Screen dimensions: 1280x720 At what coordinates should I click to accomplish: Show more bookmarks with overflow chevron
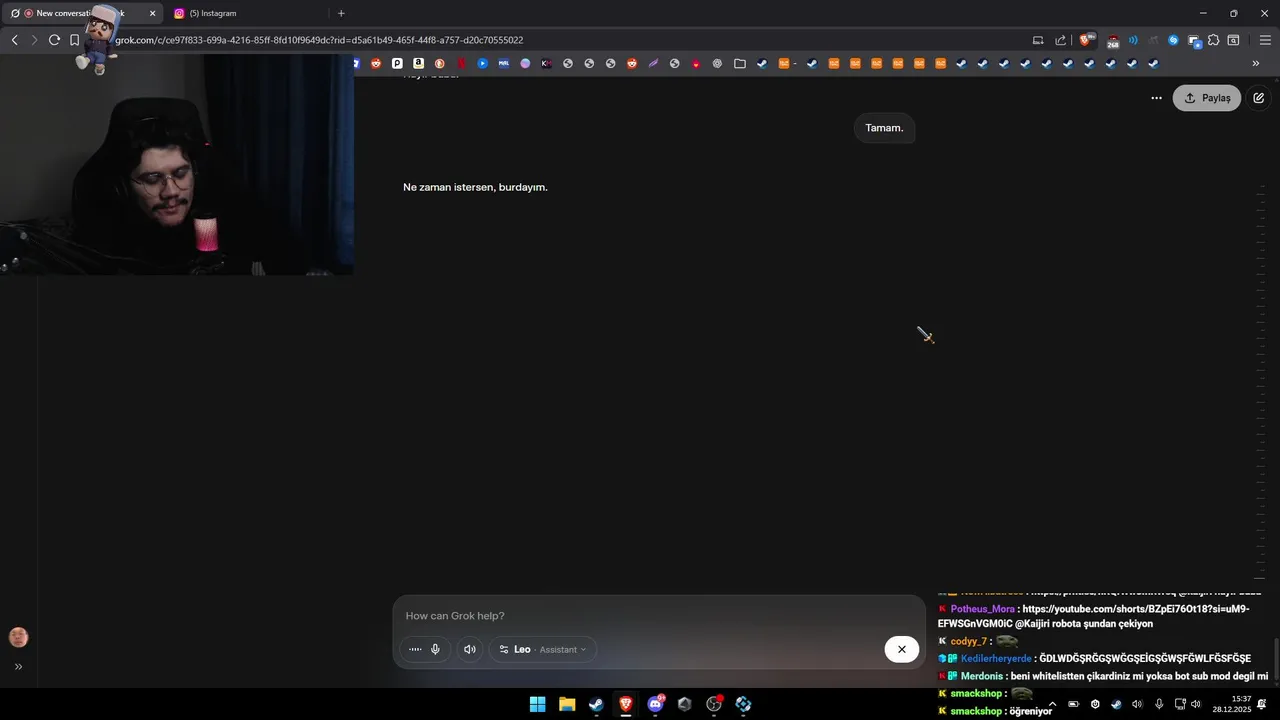point(1256,63)
